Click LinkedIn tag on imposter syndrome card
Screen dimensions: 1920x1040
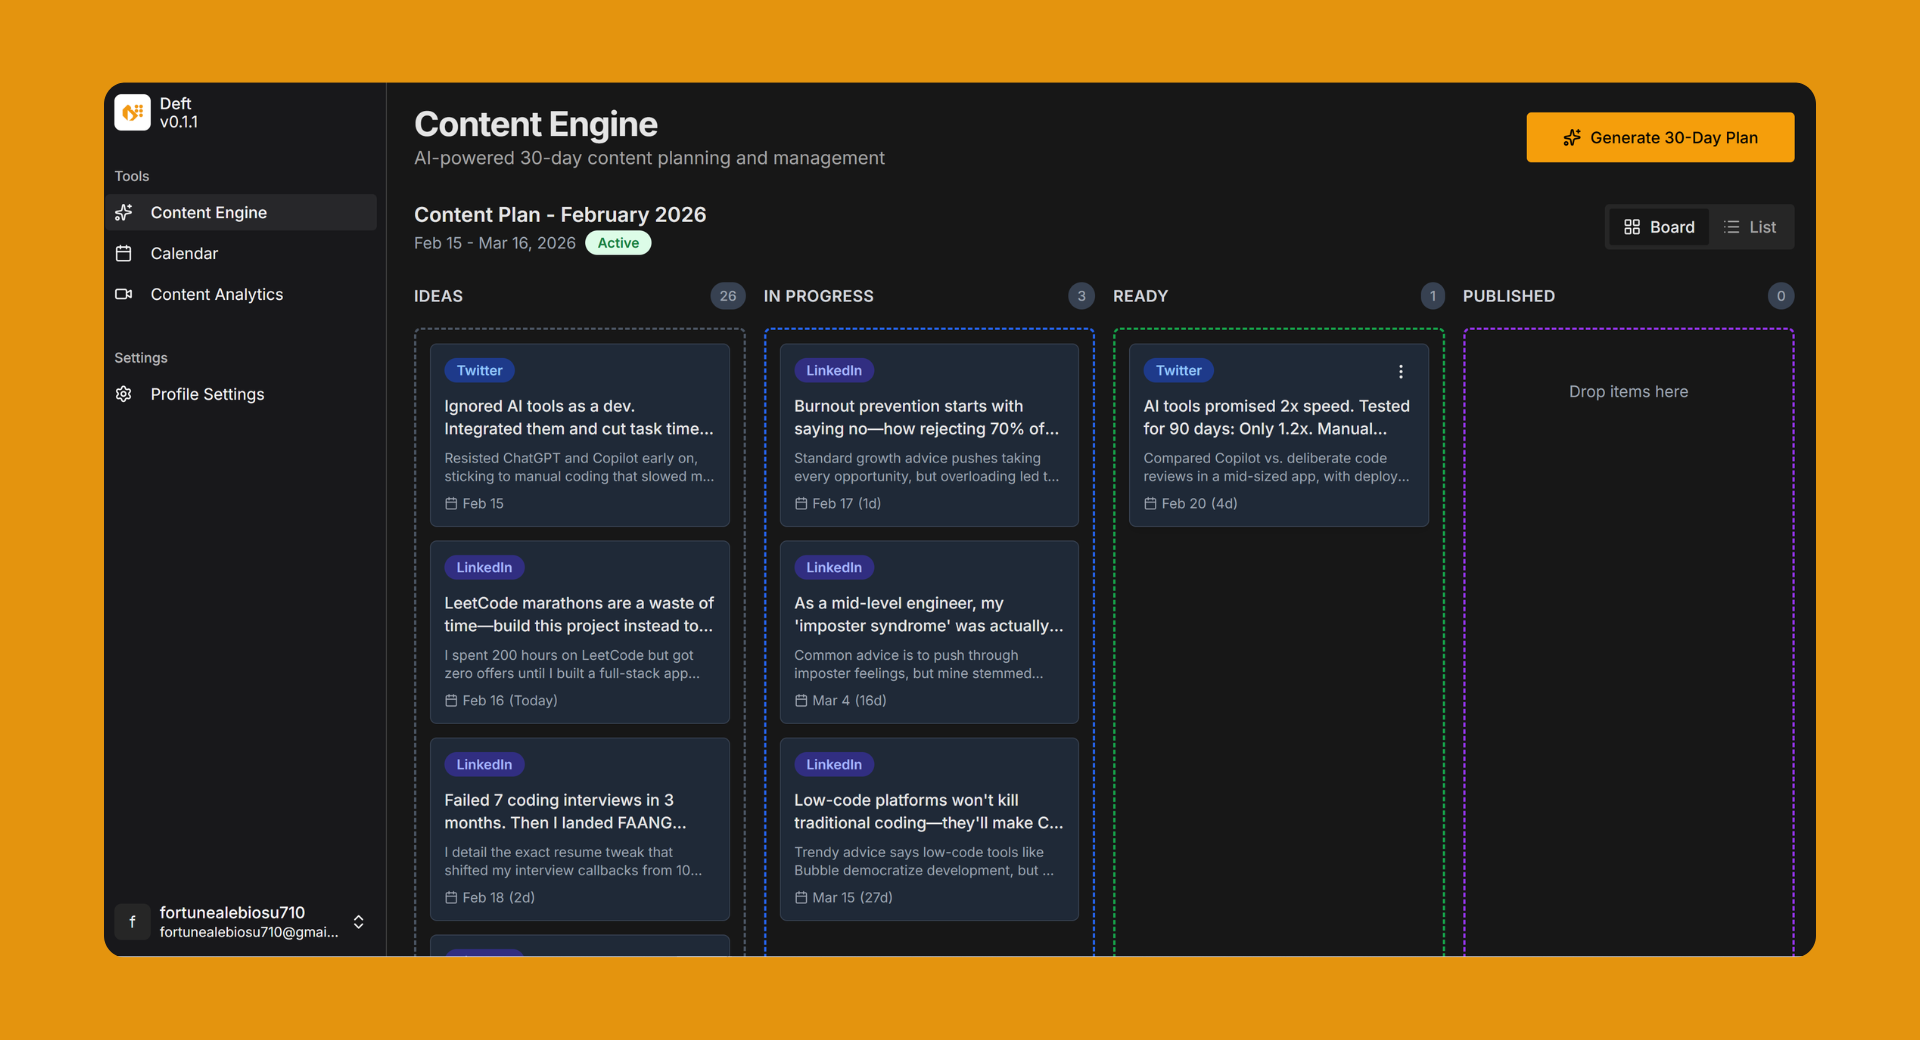[x=834, y=568]
